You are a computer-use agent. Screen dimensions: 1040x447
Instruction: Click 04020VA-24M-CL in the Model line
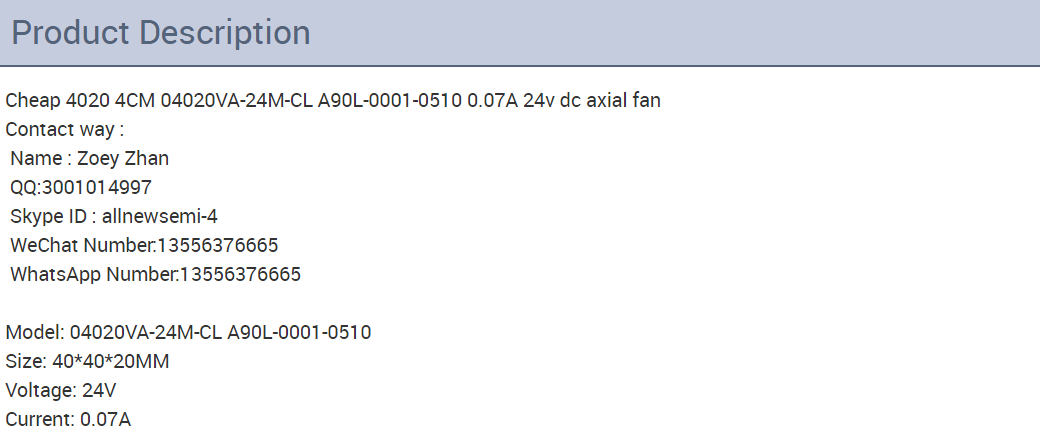click(146, 332)
